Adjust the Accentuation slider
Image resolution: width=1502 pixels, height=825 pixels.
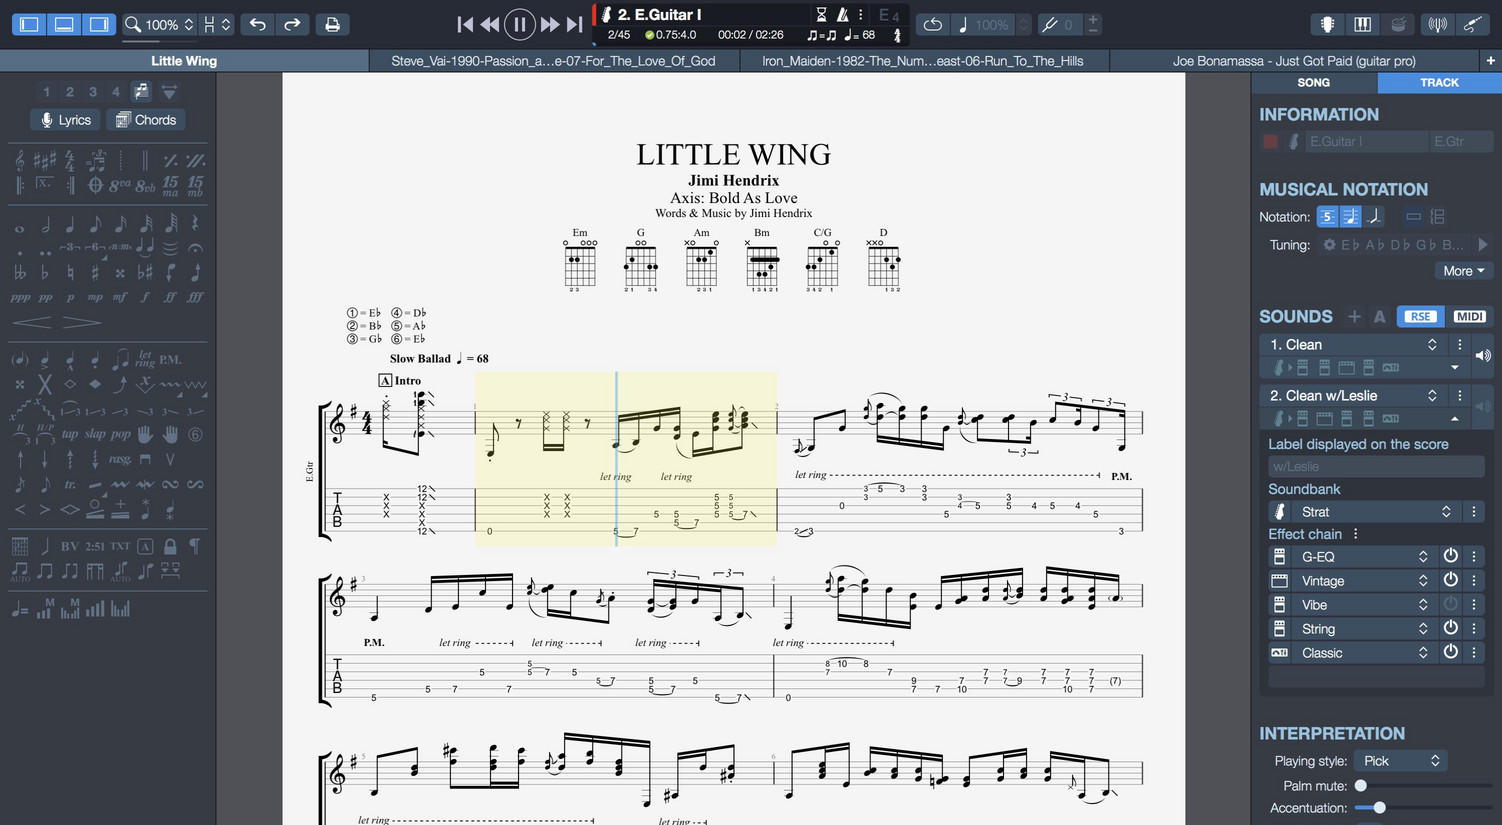[x=1379, y=807]
